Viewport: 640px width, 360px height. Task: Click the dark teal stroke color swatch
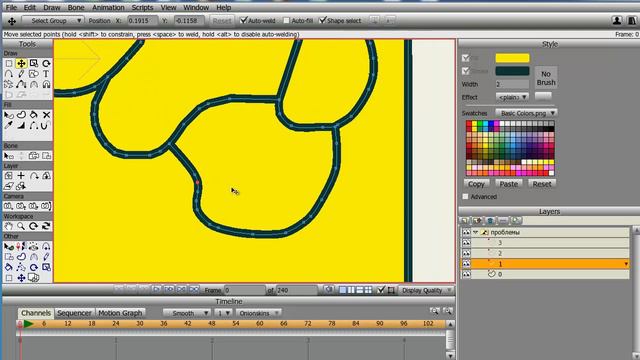[x=512, y=71]
